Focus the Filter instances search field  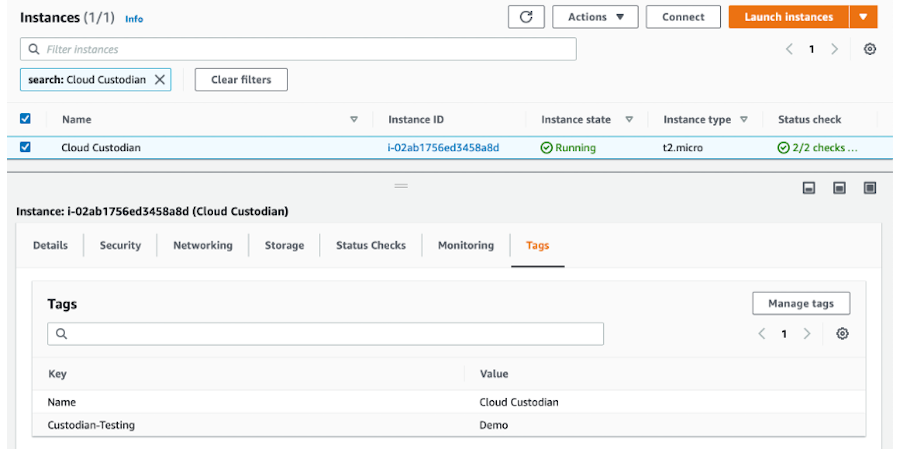pyautogui.click(x=300, y=49)
